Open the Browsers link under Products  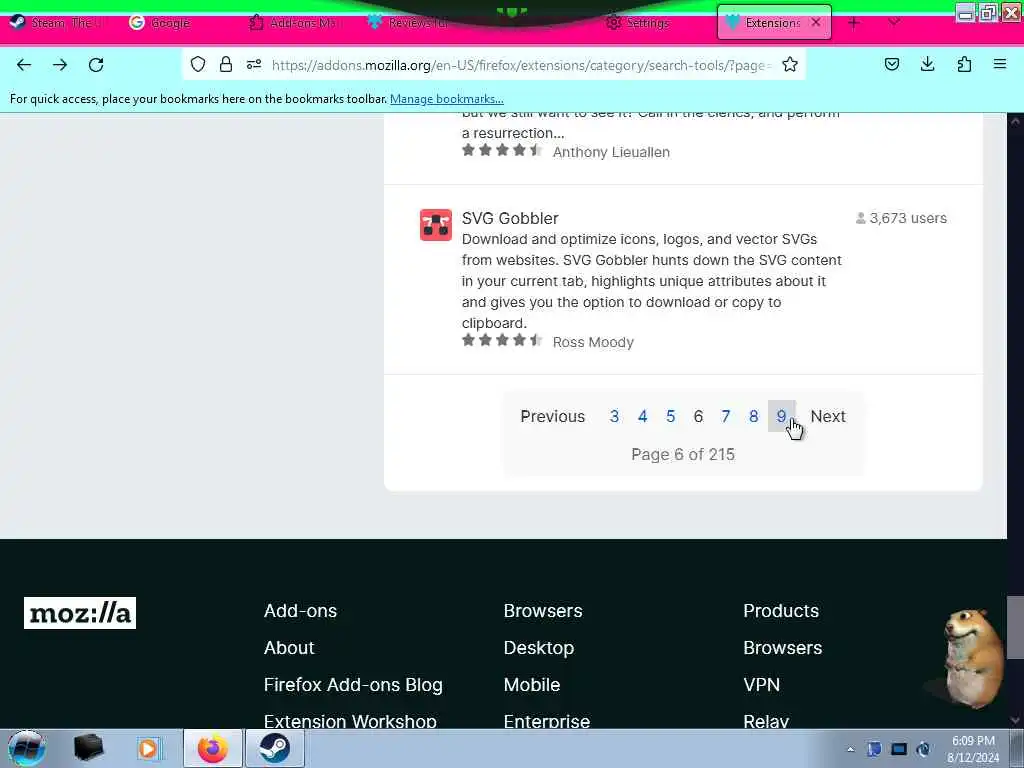pos(782,648)
